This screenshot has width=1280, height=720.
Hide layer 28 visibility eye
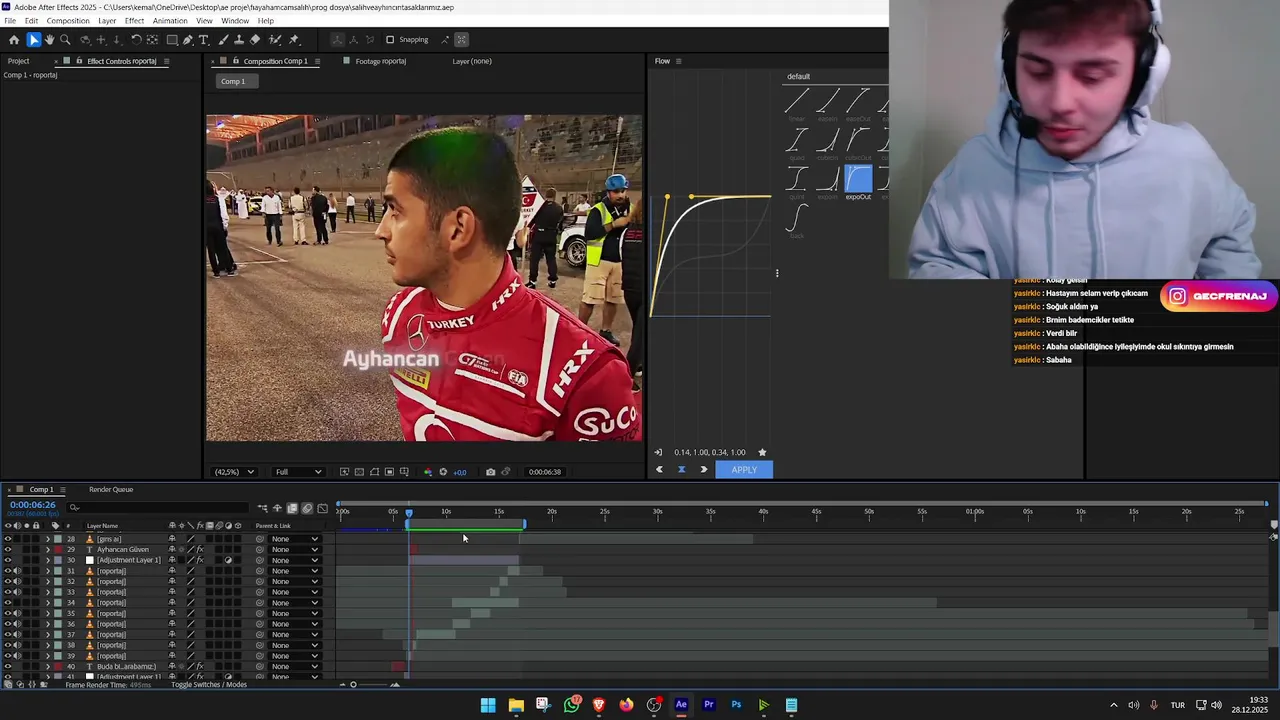8,539
